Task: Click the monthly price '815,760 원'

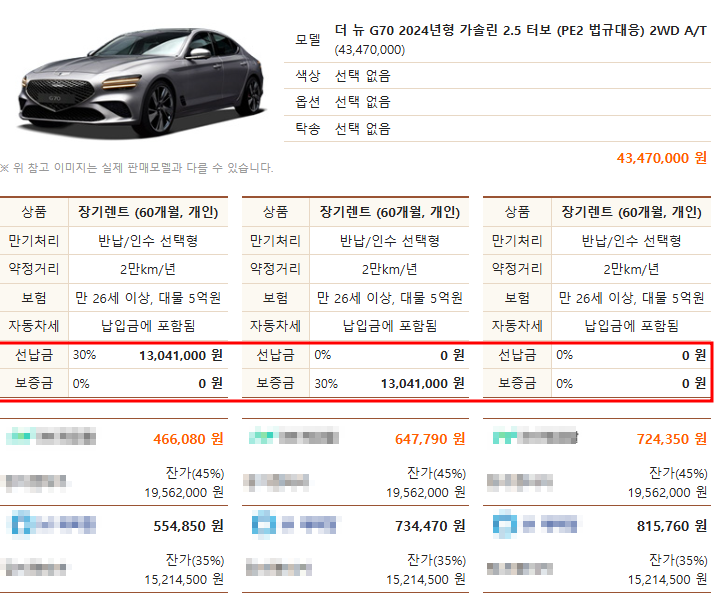Action: (672, 526)
